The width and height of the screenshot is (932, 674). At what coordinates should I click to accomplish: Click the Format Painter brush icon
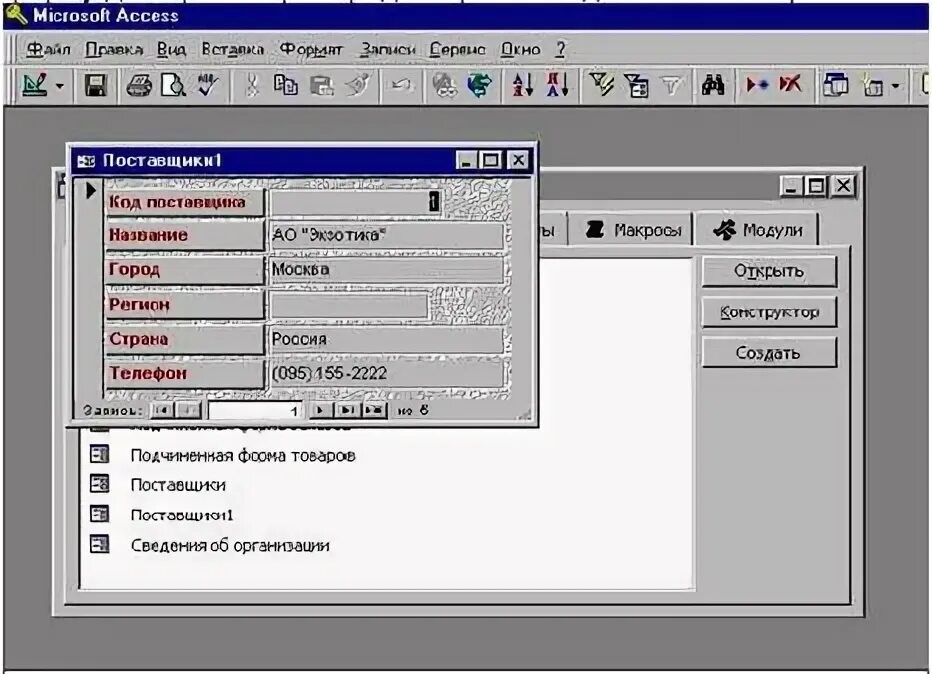(358, 86)
